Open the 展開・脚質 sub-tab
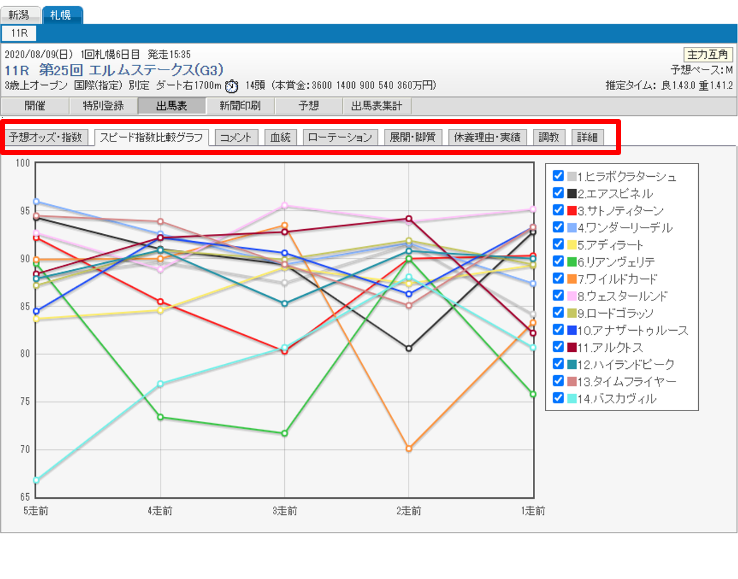 pyautogui.click(x=413, y=137)
